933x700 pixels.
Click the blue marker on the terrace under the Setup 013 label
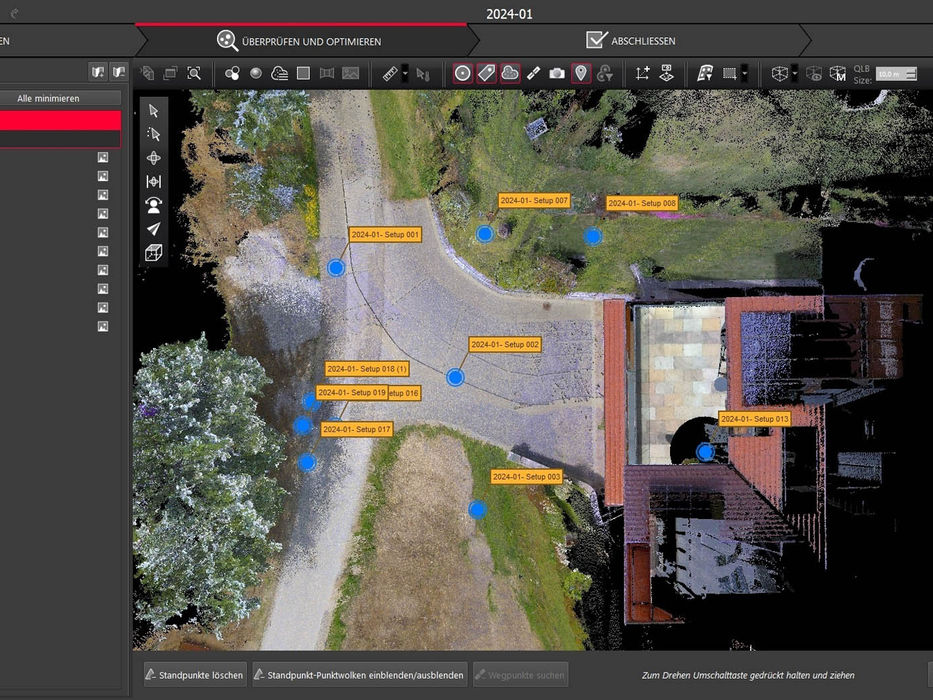[x=706, y=452]
